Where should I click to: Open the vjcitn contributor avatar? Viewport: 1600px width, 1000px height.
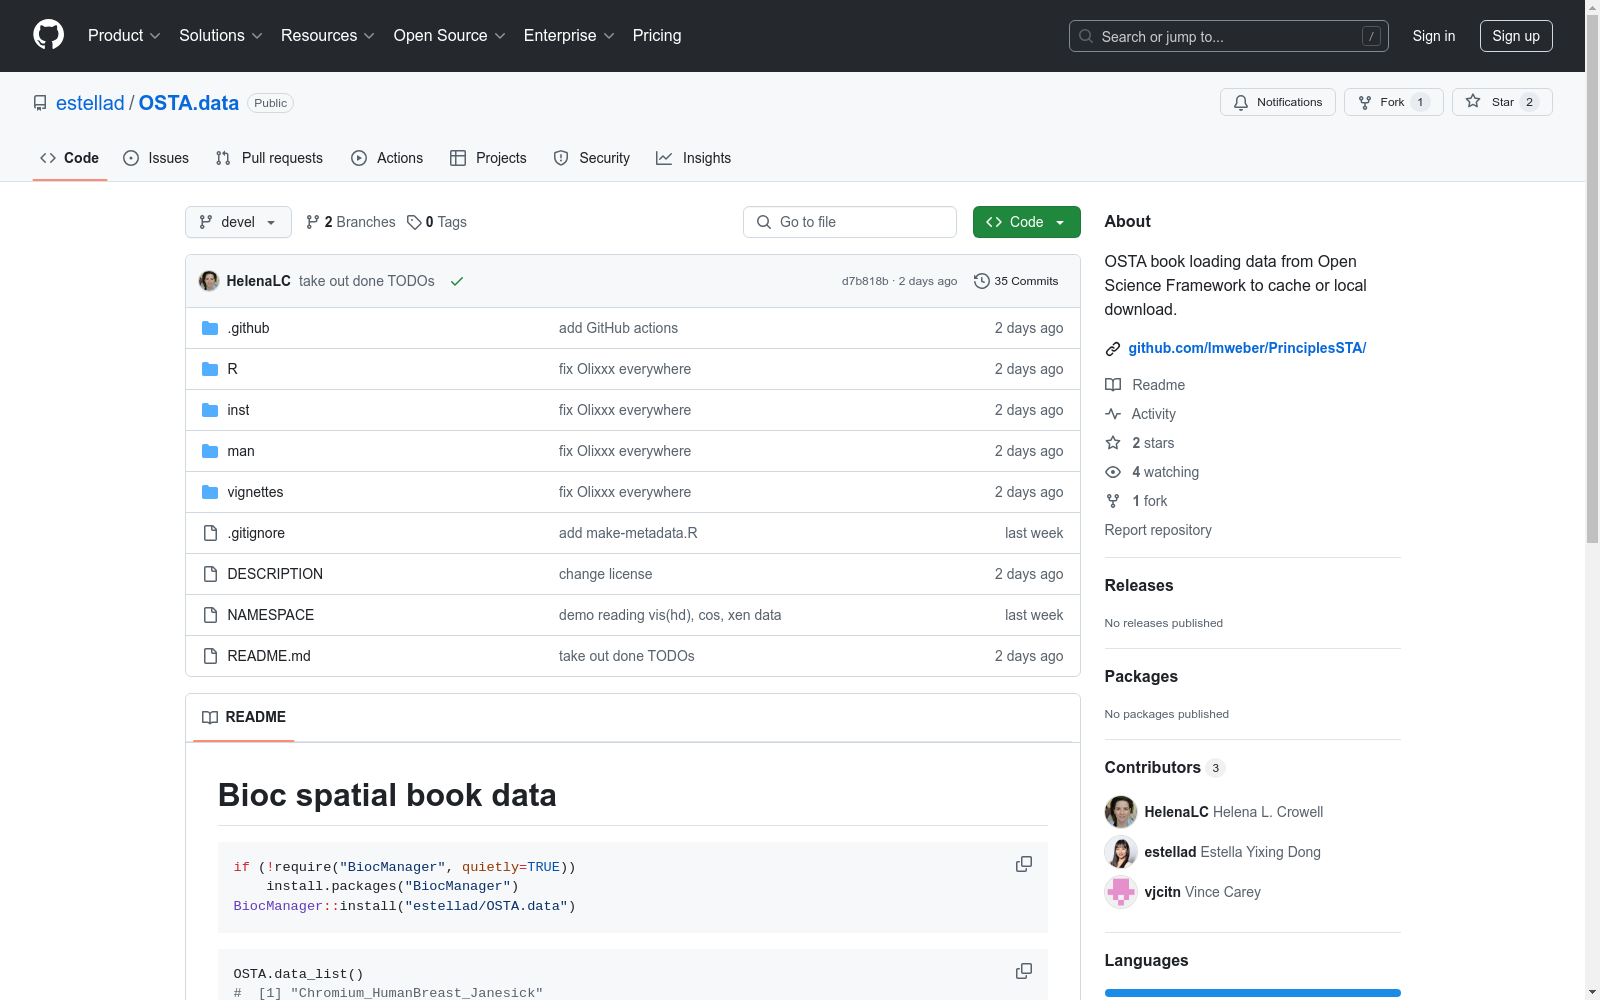[x=1121, y=892]
